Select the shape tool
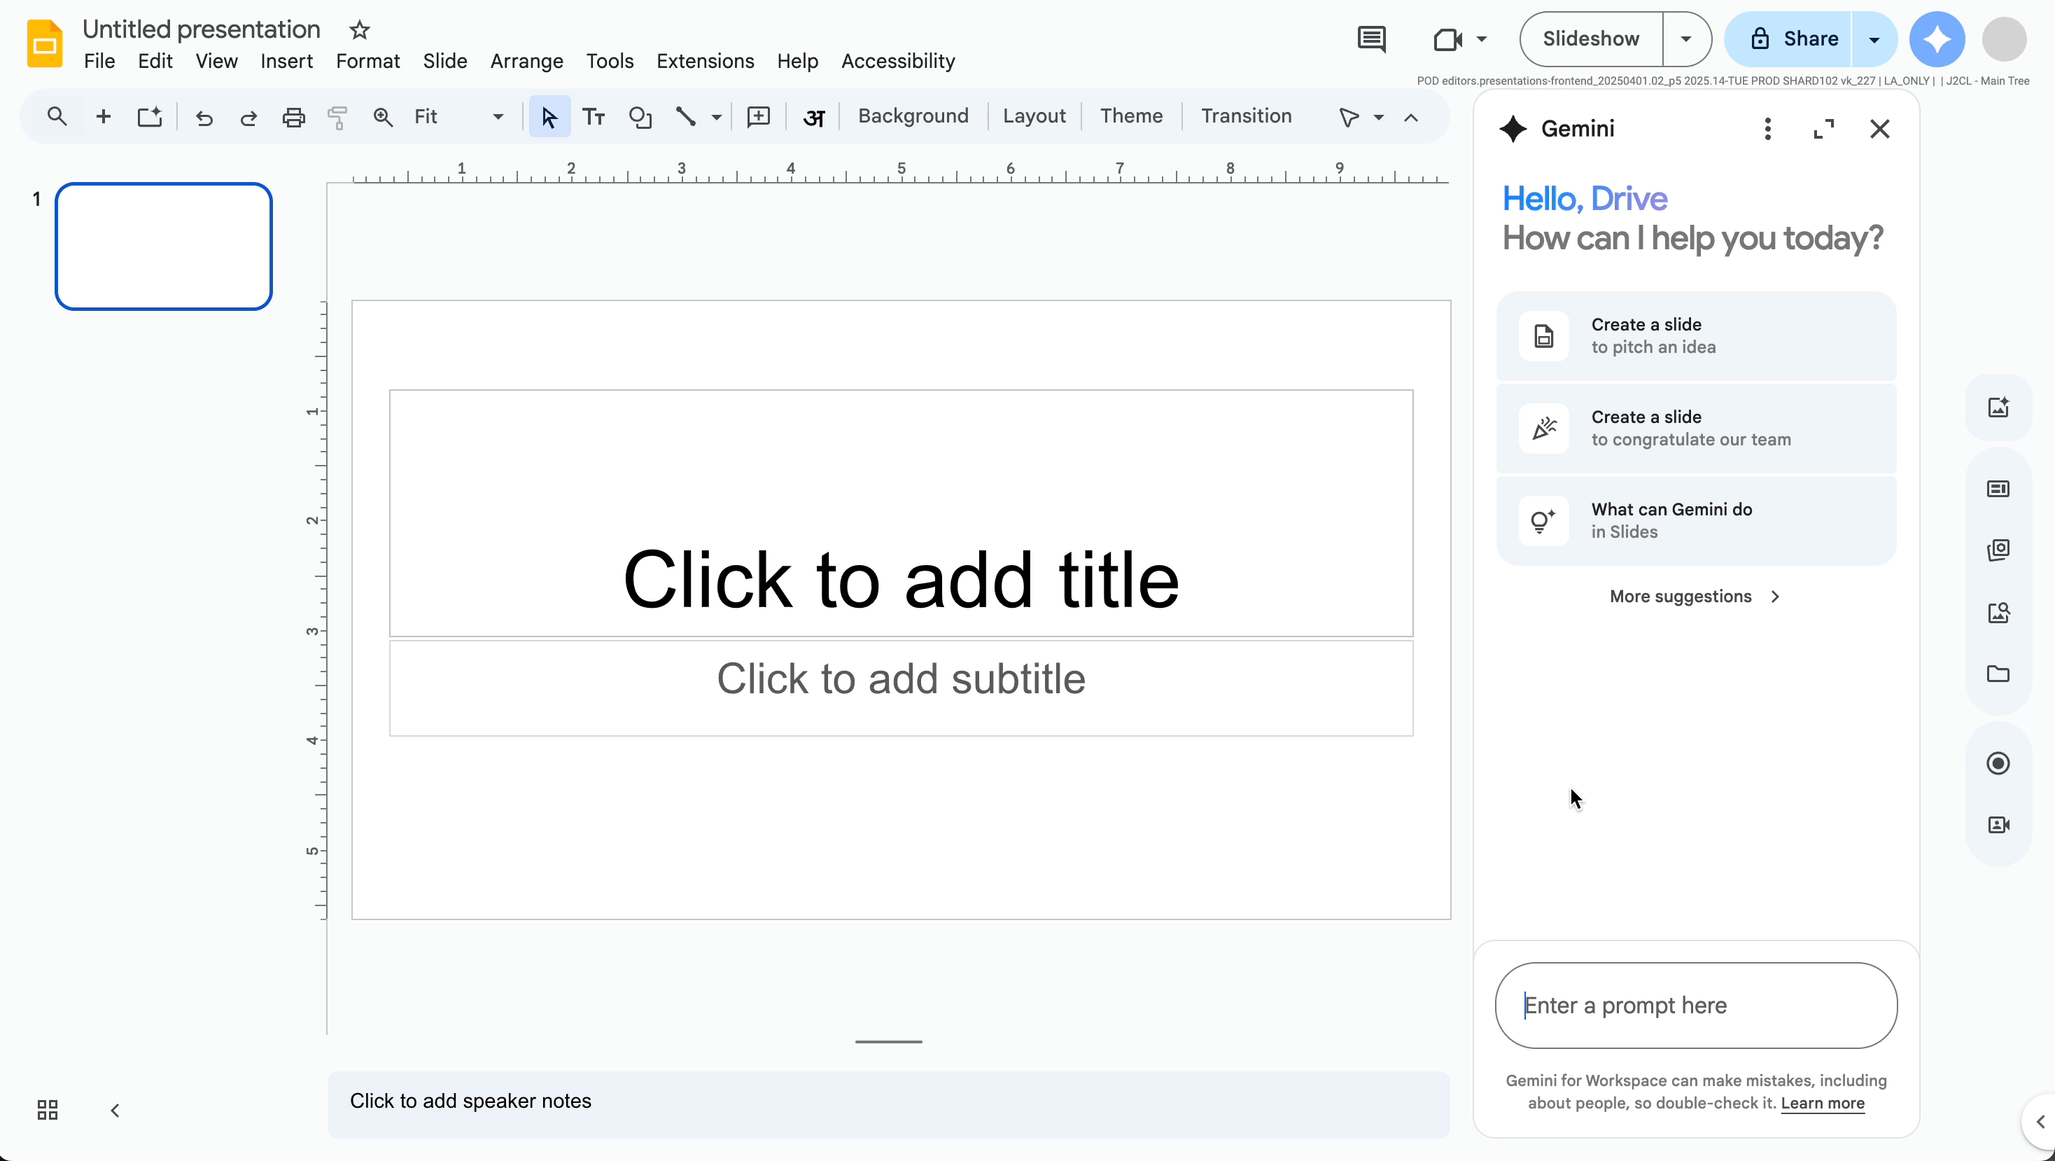 640,117
